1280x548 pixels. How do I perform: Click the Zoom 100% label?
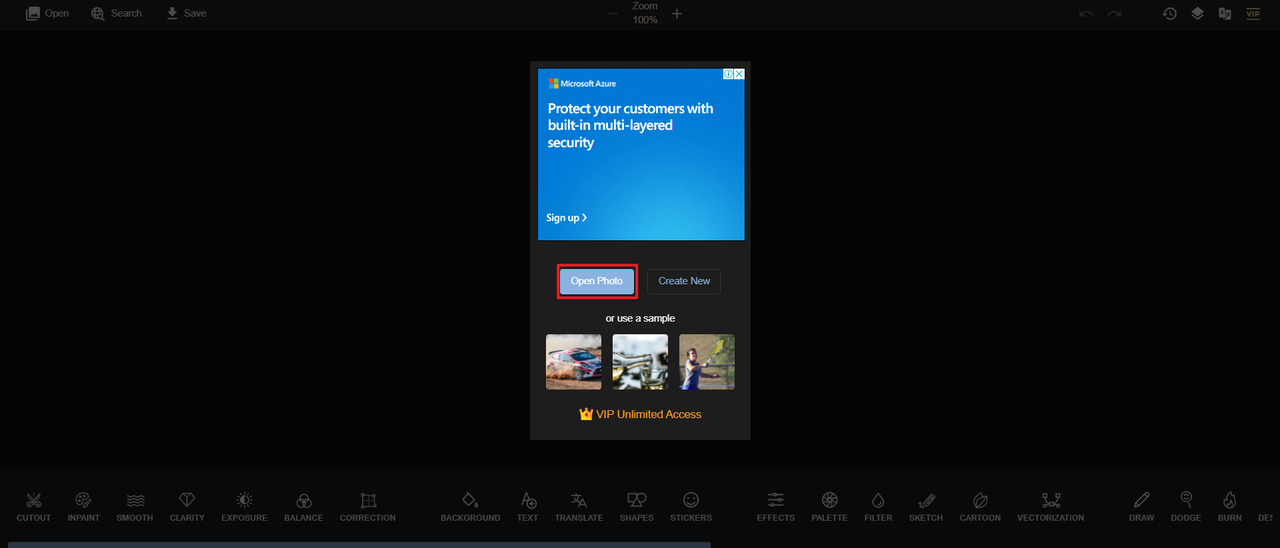[x=645, y=13]
